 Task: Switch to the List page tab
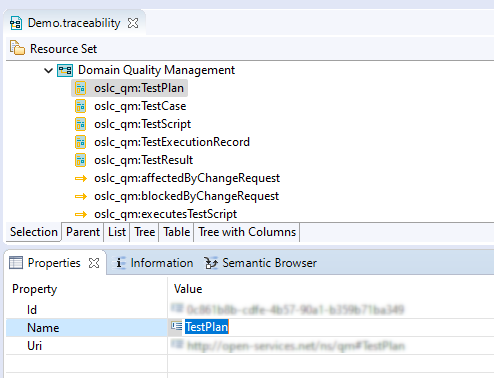coord(117,232)
